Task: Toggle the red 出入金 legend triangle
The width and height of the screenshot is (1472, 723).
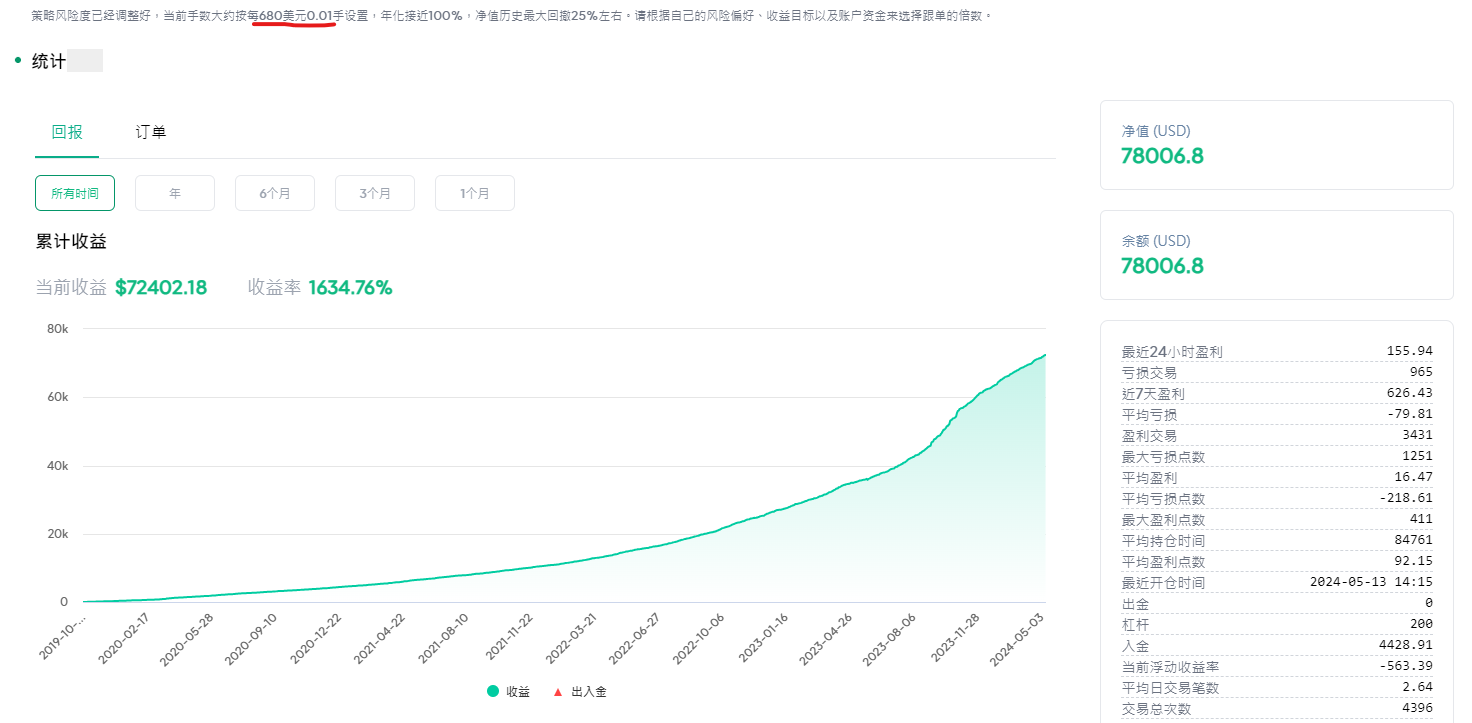Action: click(558, 691)
